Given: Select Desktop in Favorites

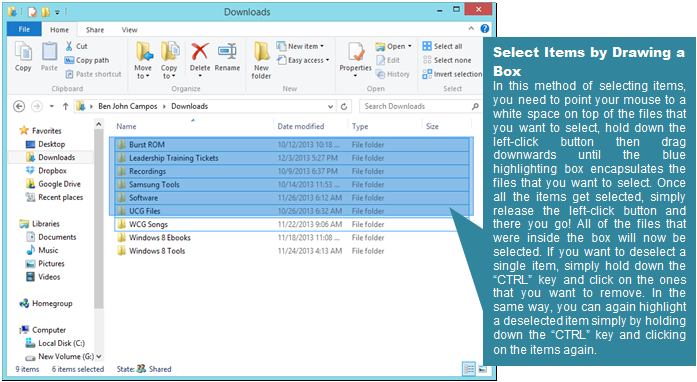Looking at the screenshot, I should tap(51, 144).
